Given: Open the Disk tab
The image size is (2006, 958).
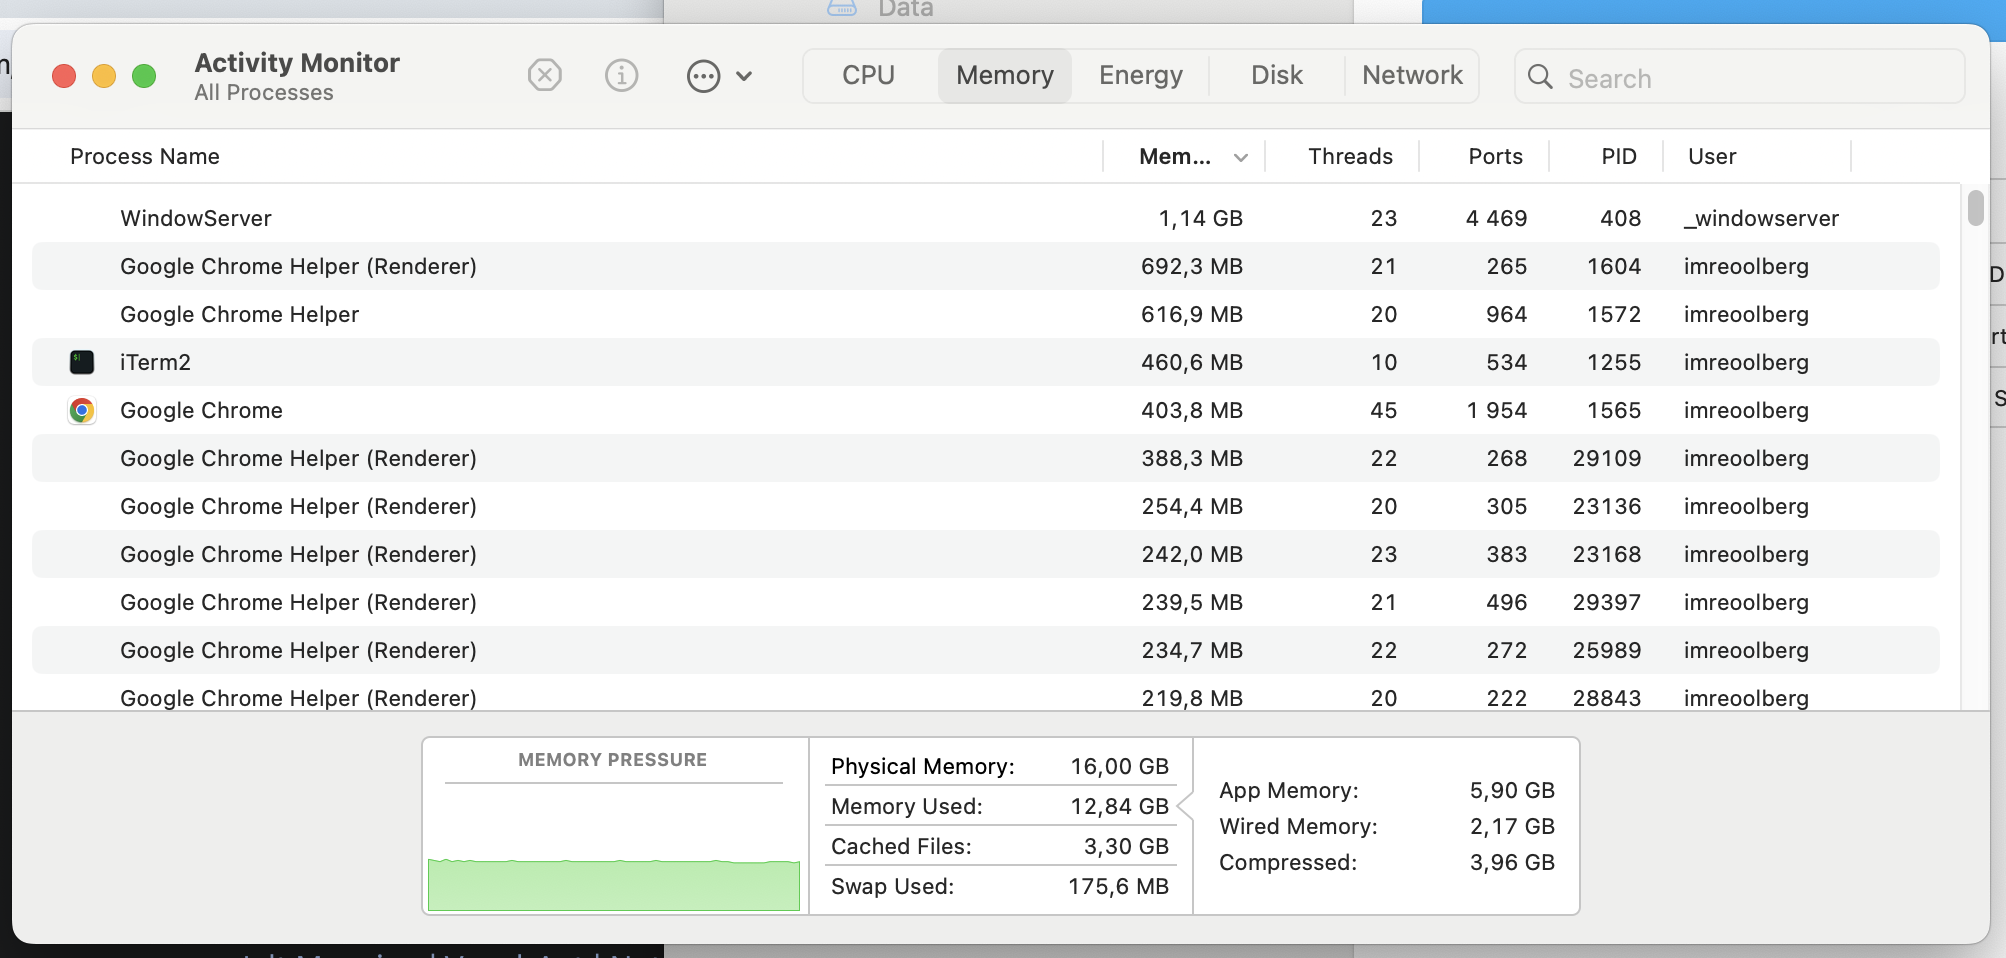Looking at the screenshot, I should pos(1277,75).
